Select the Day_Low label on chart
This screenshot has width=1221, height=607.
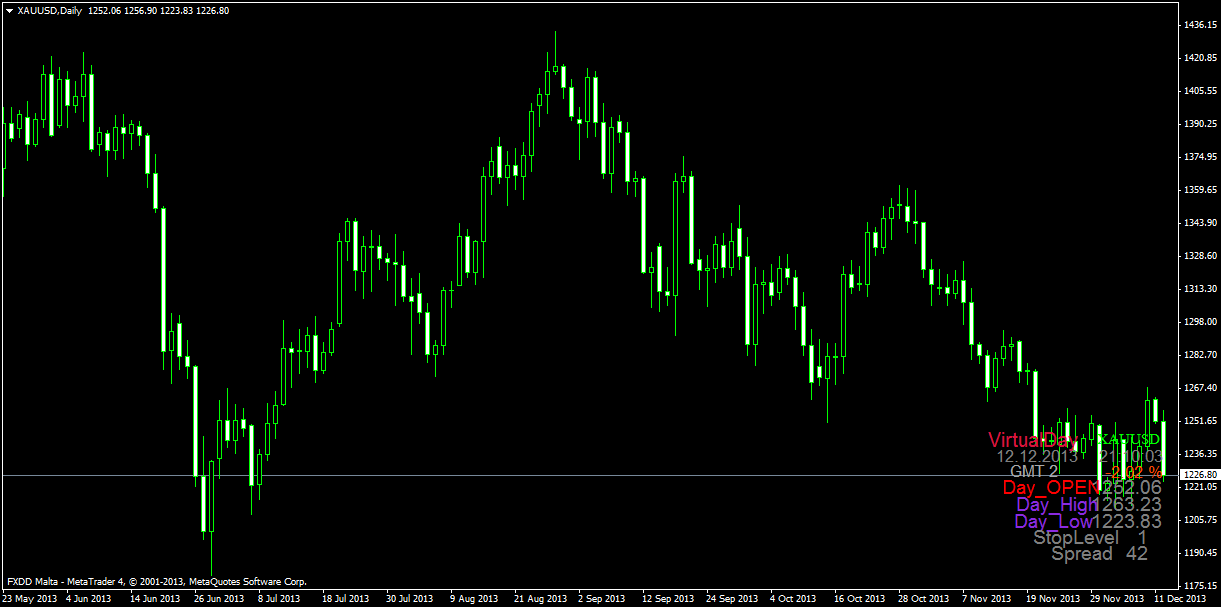(x=1053, y=521)
